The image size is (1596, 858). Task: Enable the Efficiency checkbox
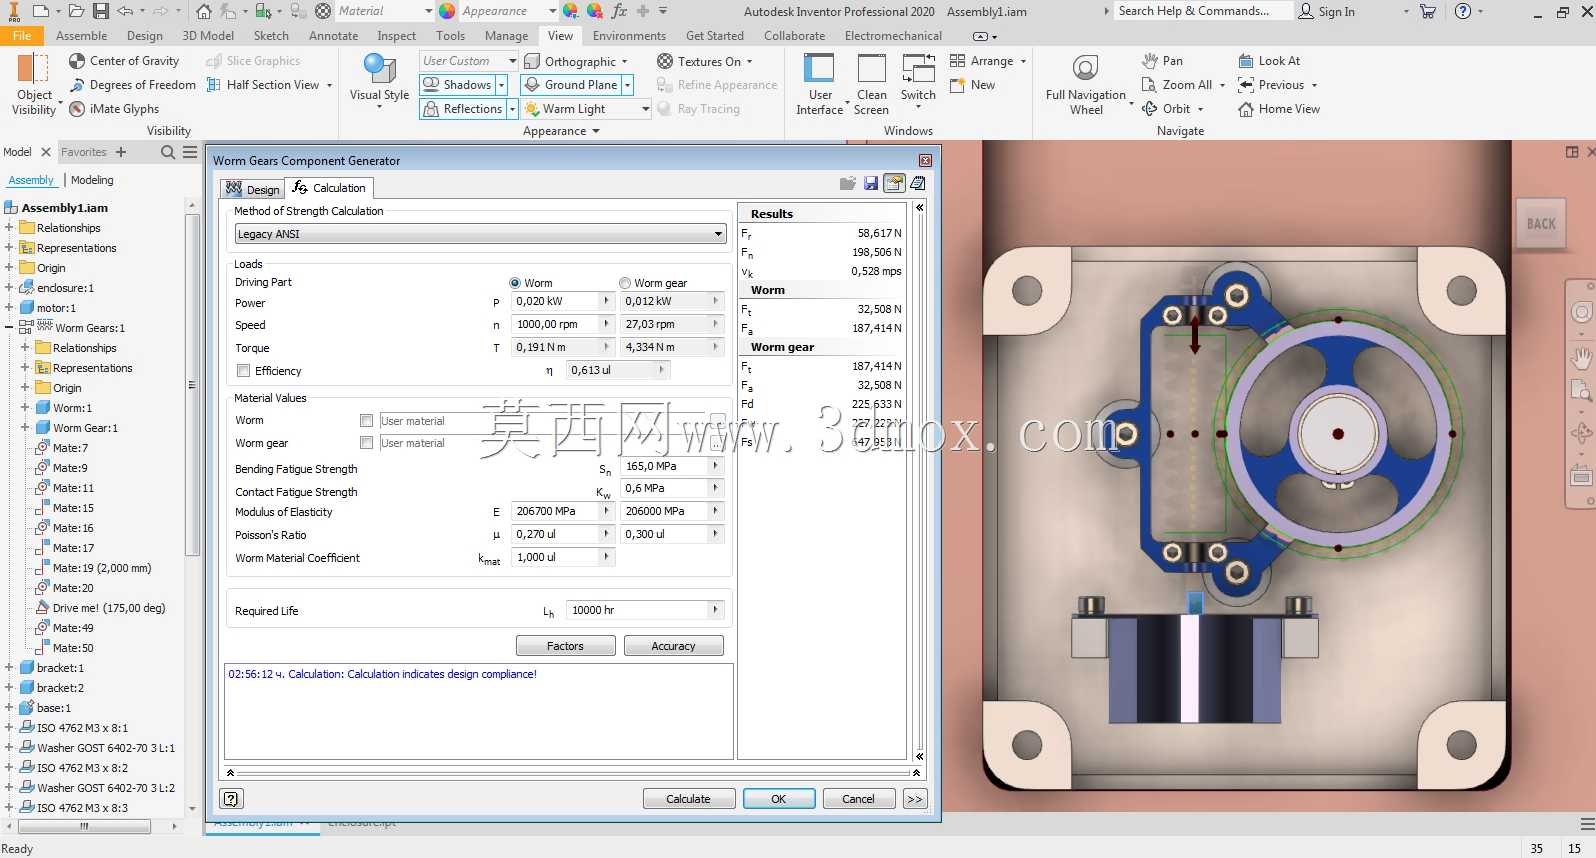coord(243,371)
